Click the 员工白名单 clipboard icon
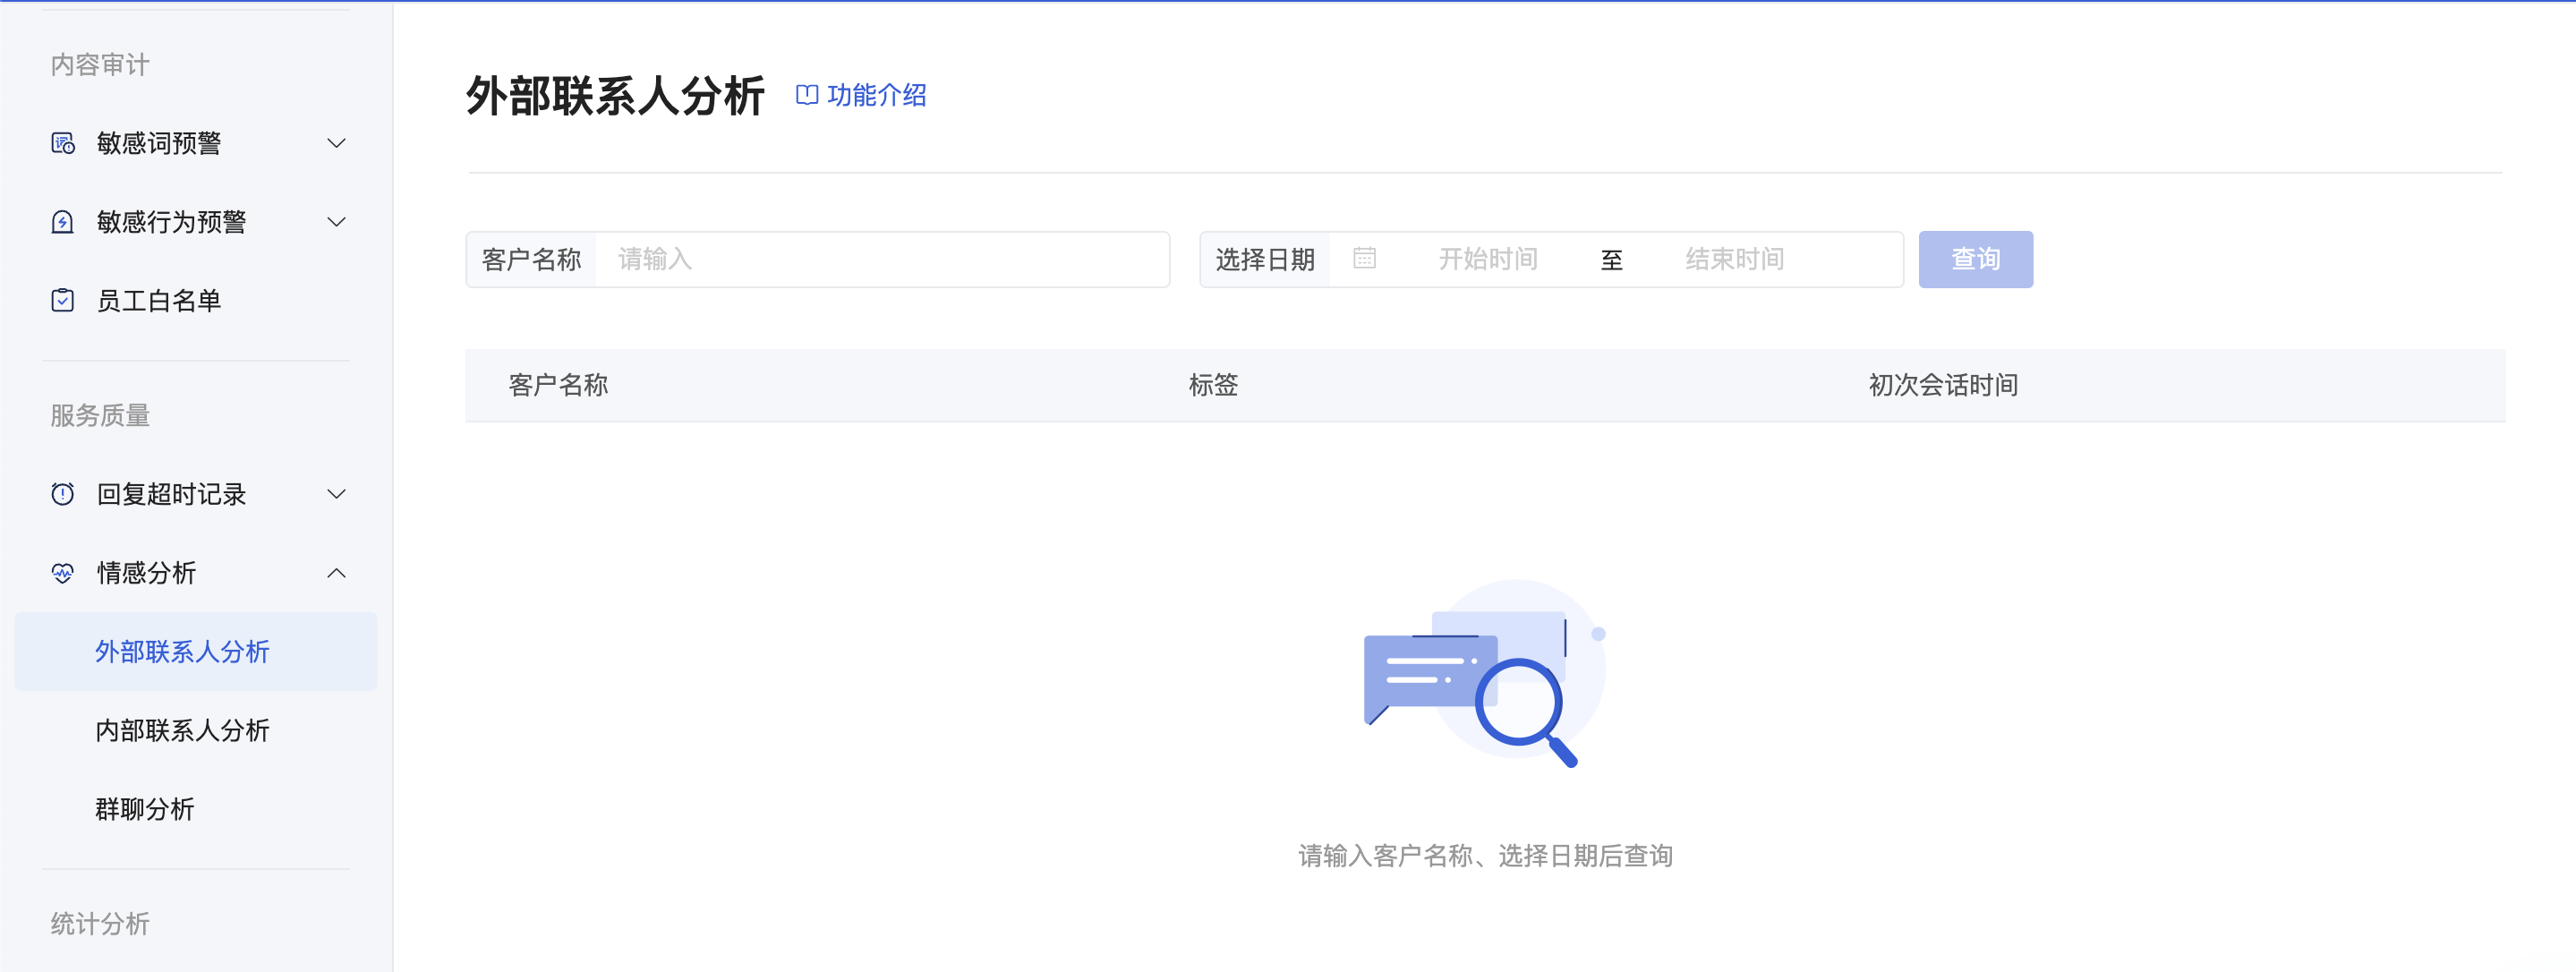Image resolution: width=2576 pixels, height=972 pixels. [x=63, y=300]
